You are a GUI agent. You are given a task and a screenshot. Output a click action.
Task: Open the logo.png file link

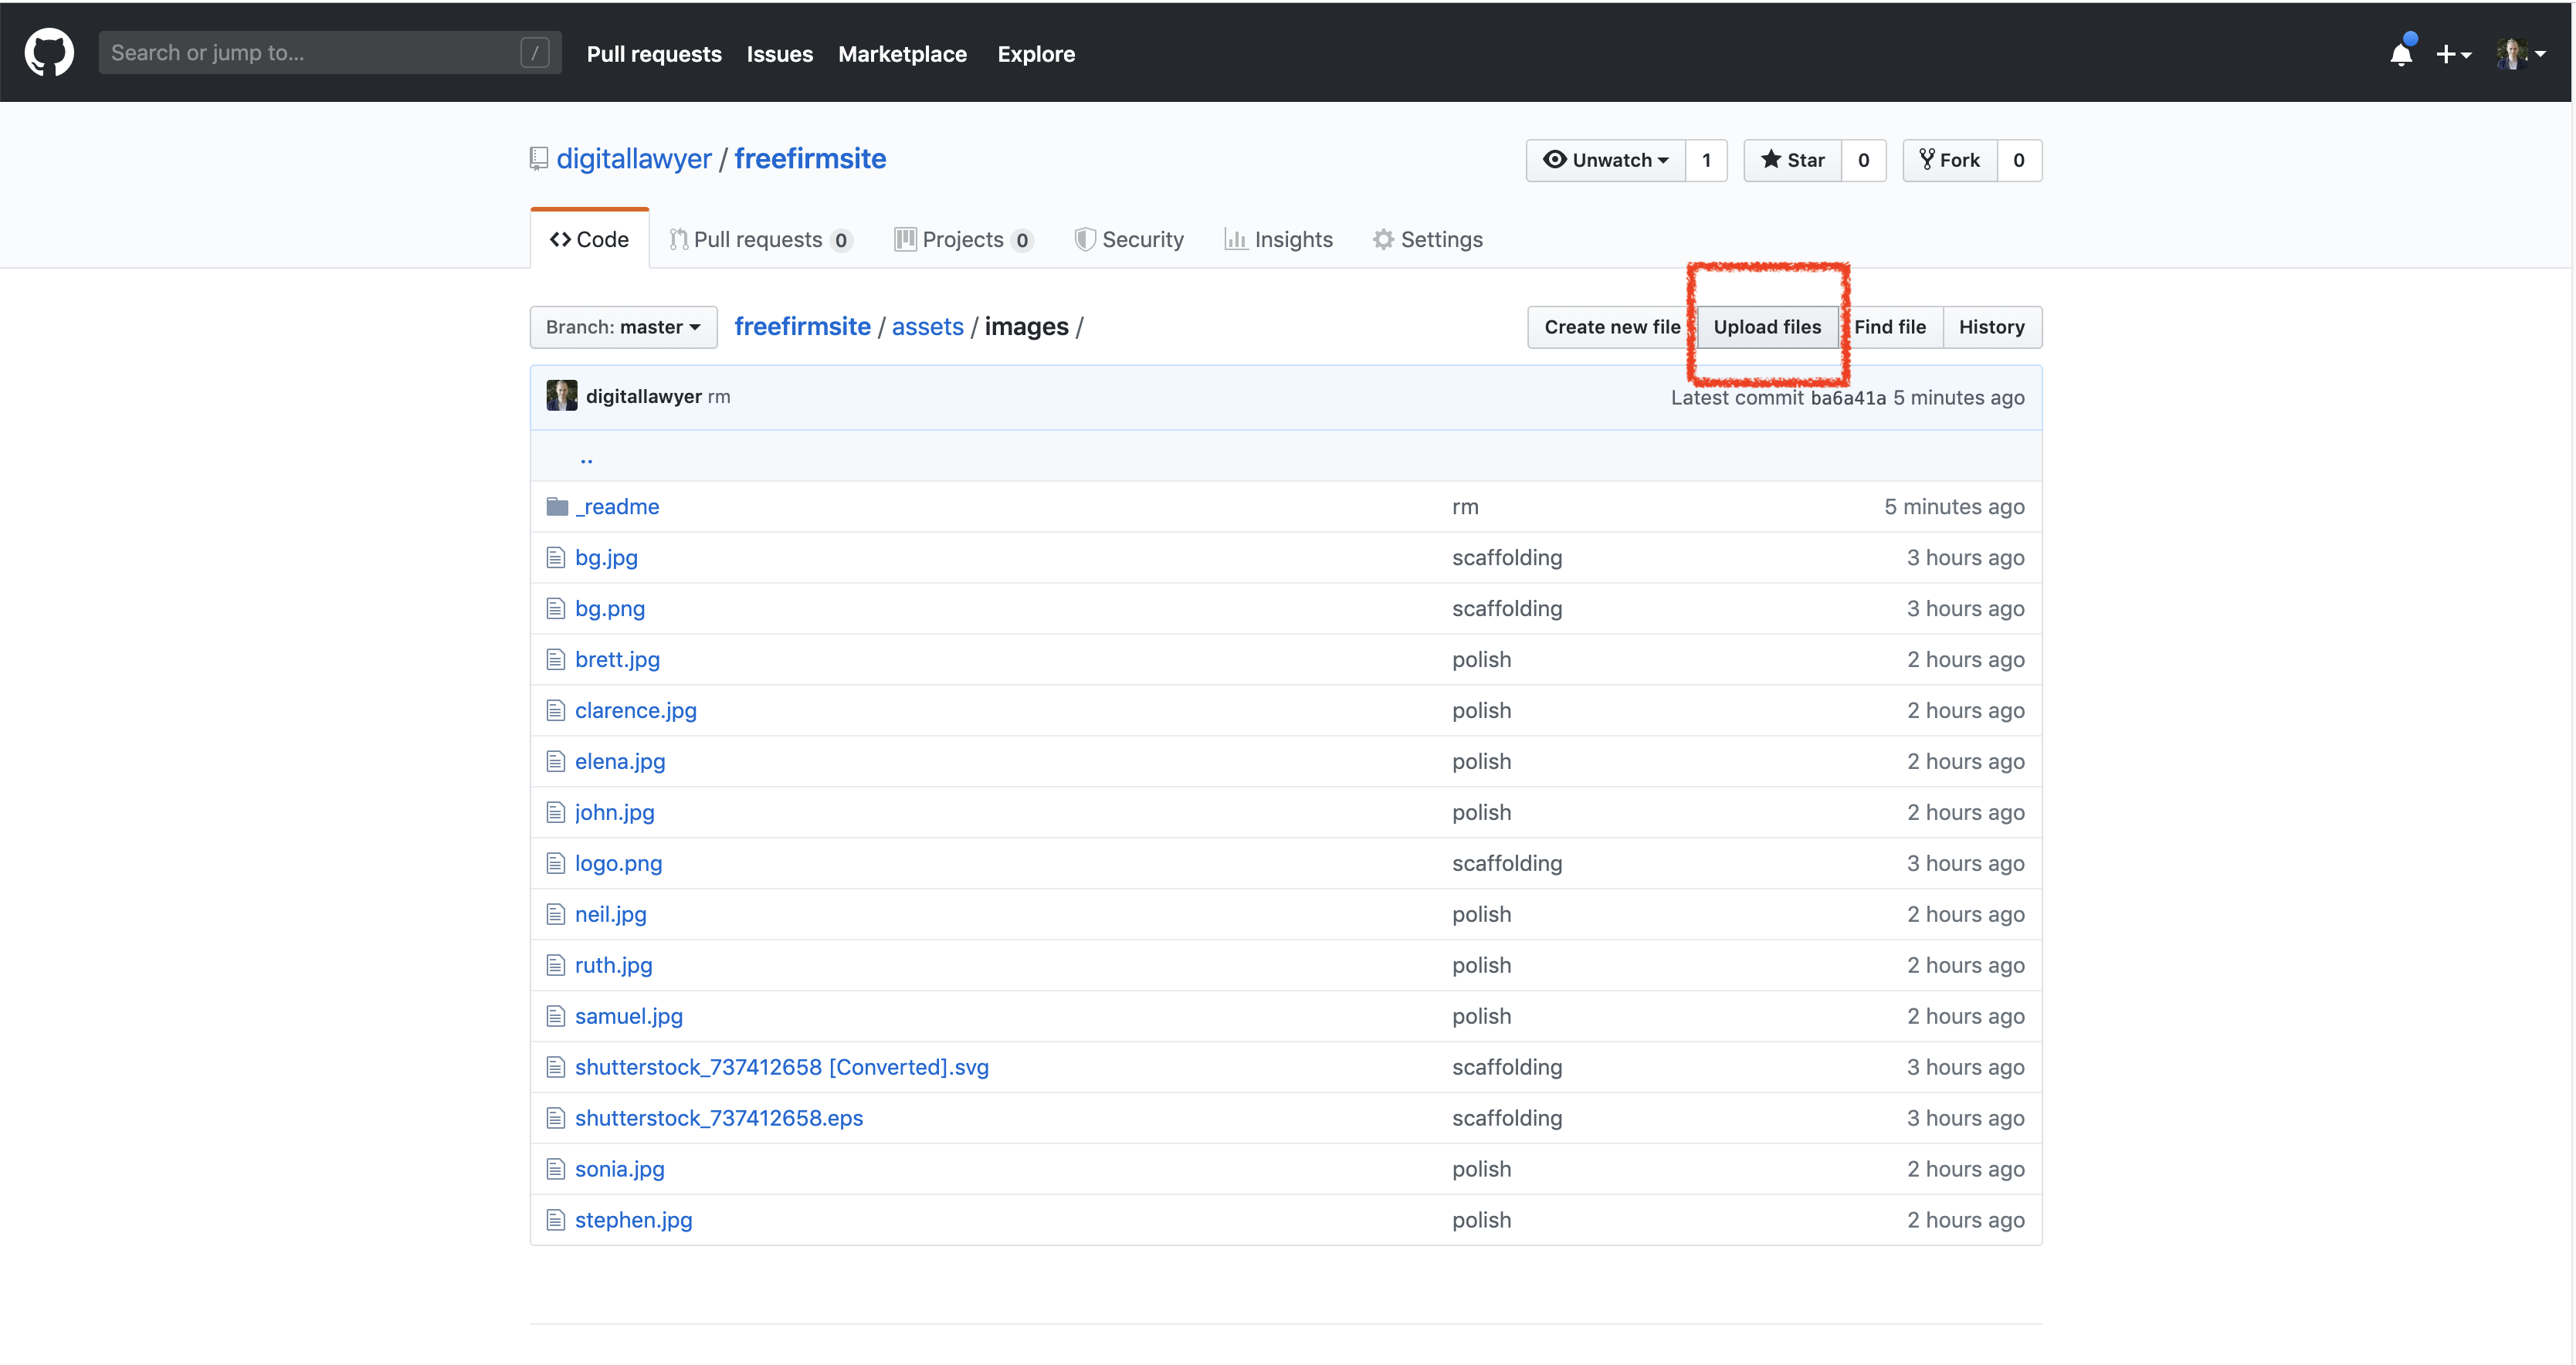618,864
